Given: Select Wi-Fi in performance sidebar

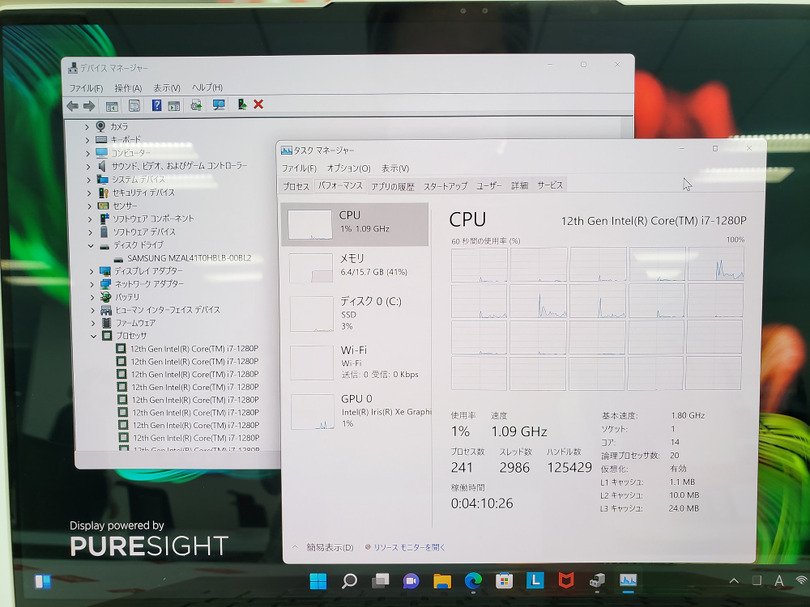Looking at the screenshot, I should coord(356,362).
